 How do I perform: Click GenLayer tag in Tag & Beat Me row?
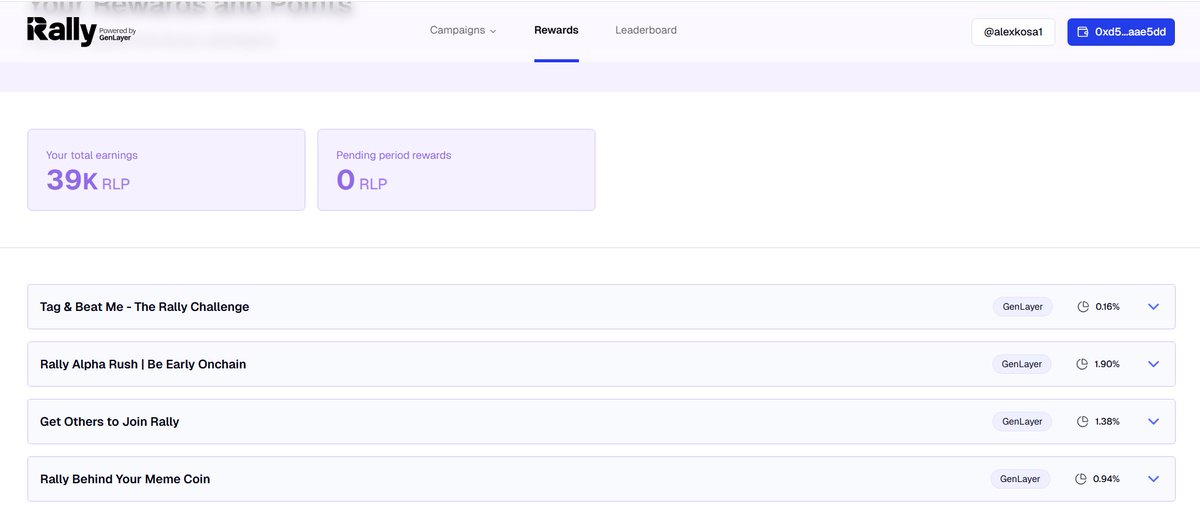pos(1023,307)
